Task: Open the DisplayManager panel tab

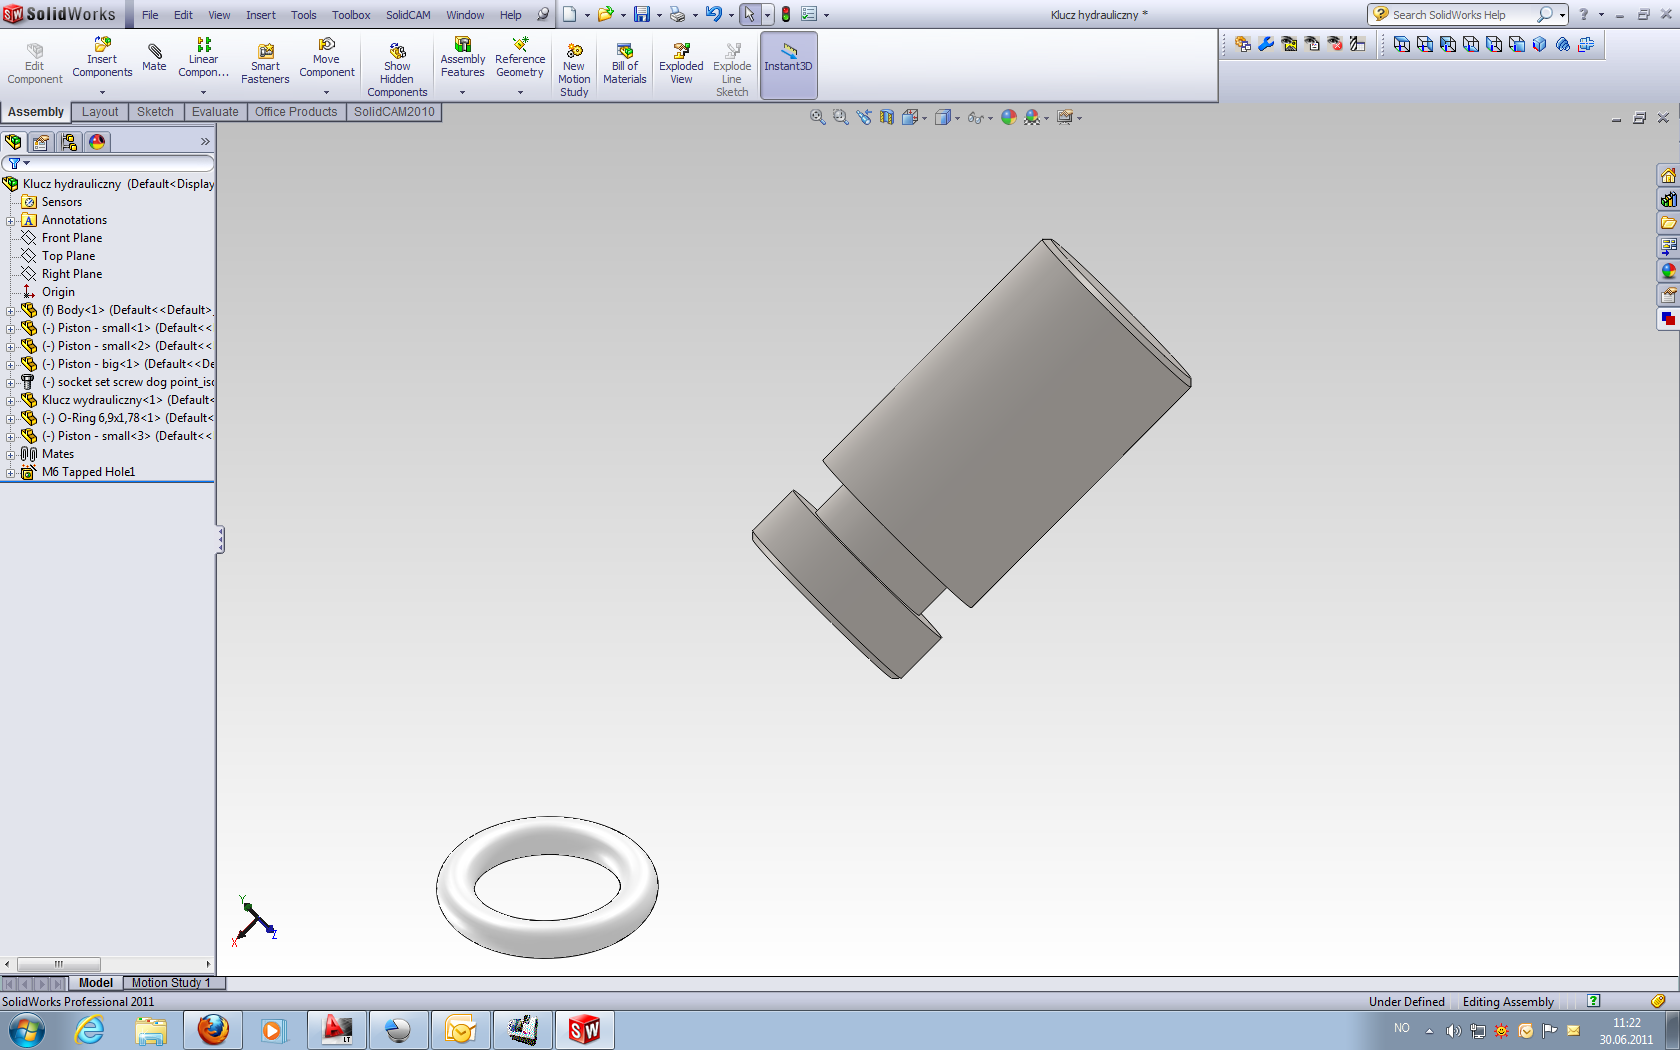Action: click(x=97, y=142)
